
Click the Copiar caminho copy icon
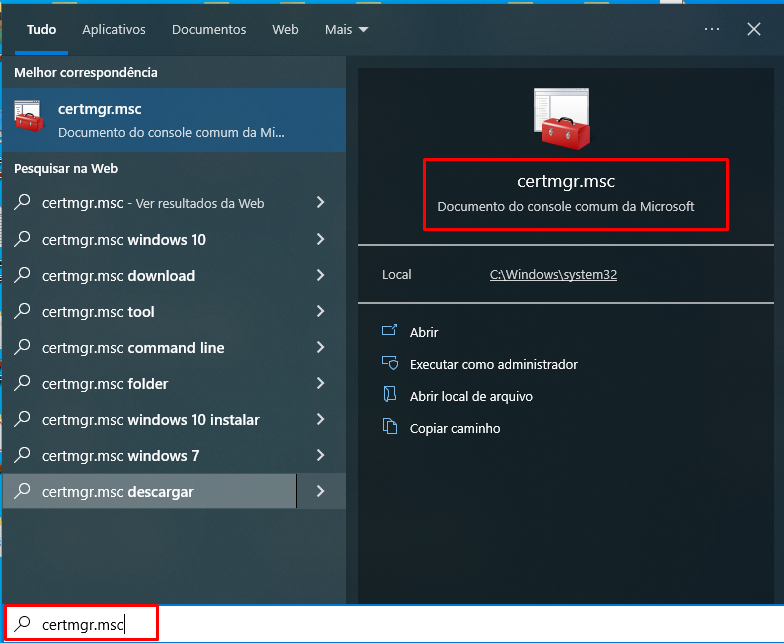390,428
